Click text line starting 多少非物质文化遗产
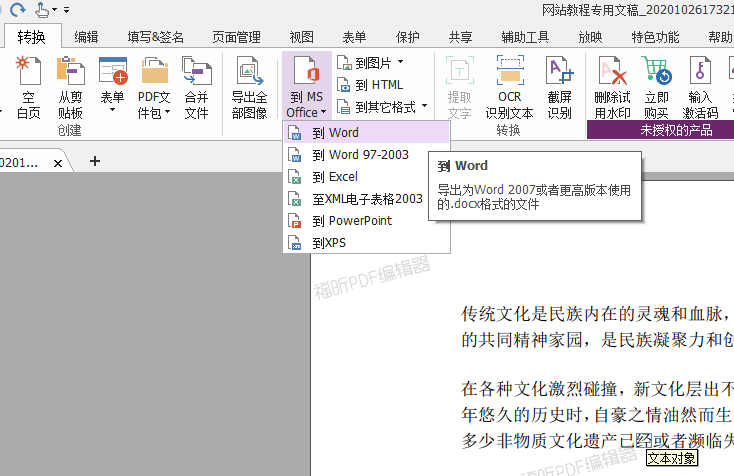The height and width of the screenshot is (476, 734). [x=597, y=440]
